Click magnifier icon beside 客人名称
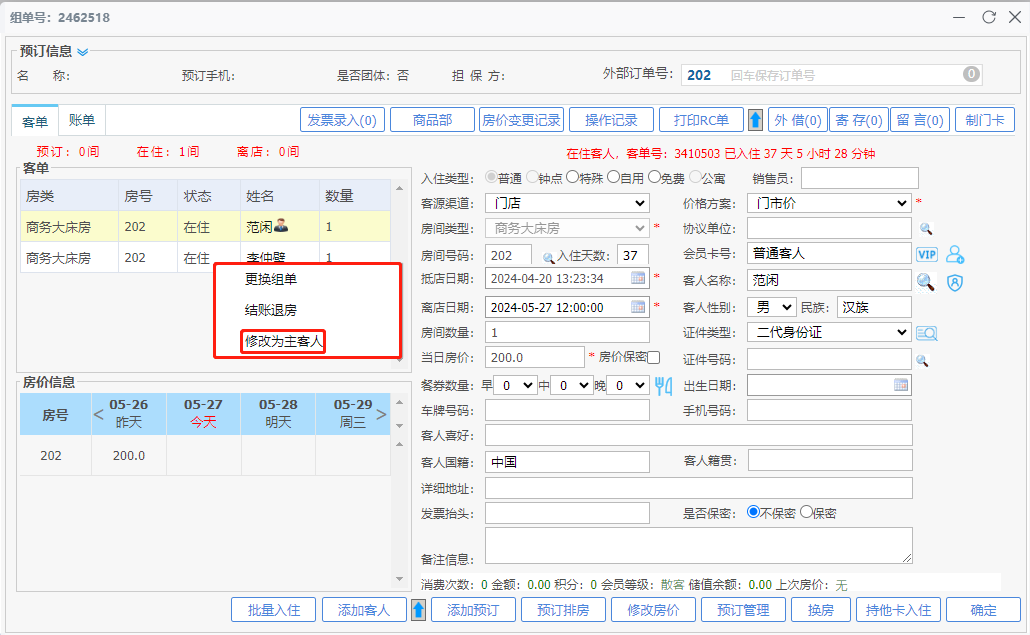The width and height of the screenshot is (1030, 635). point(926,282)
